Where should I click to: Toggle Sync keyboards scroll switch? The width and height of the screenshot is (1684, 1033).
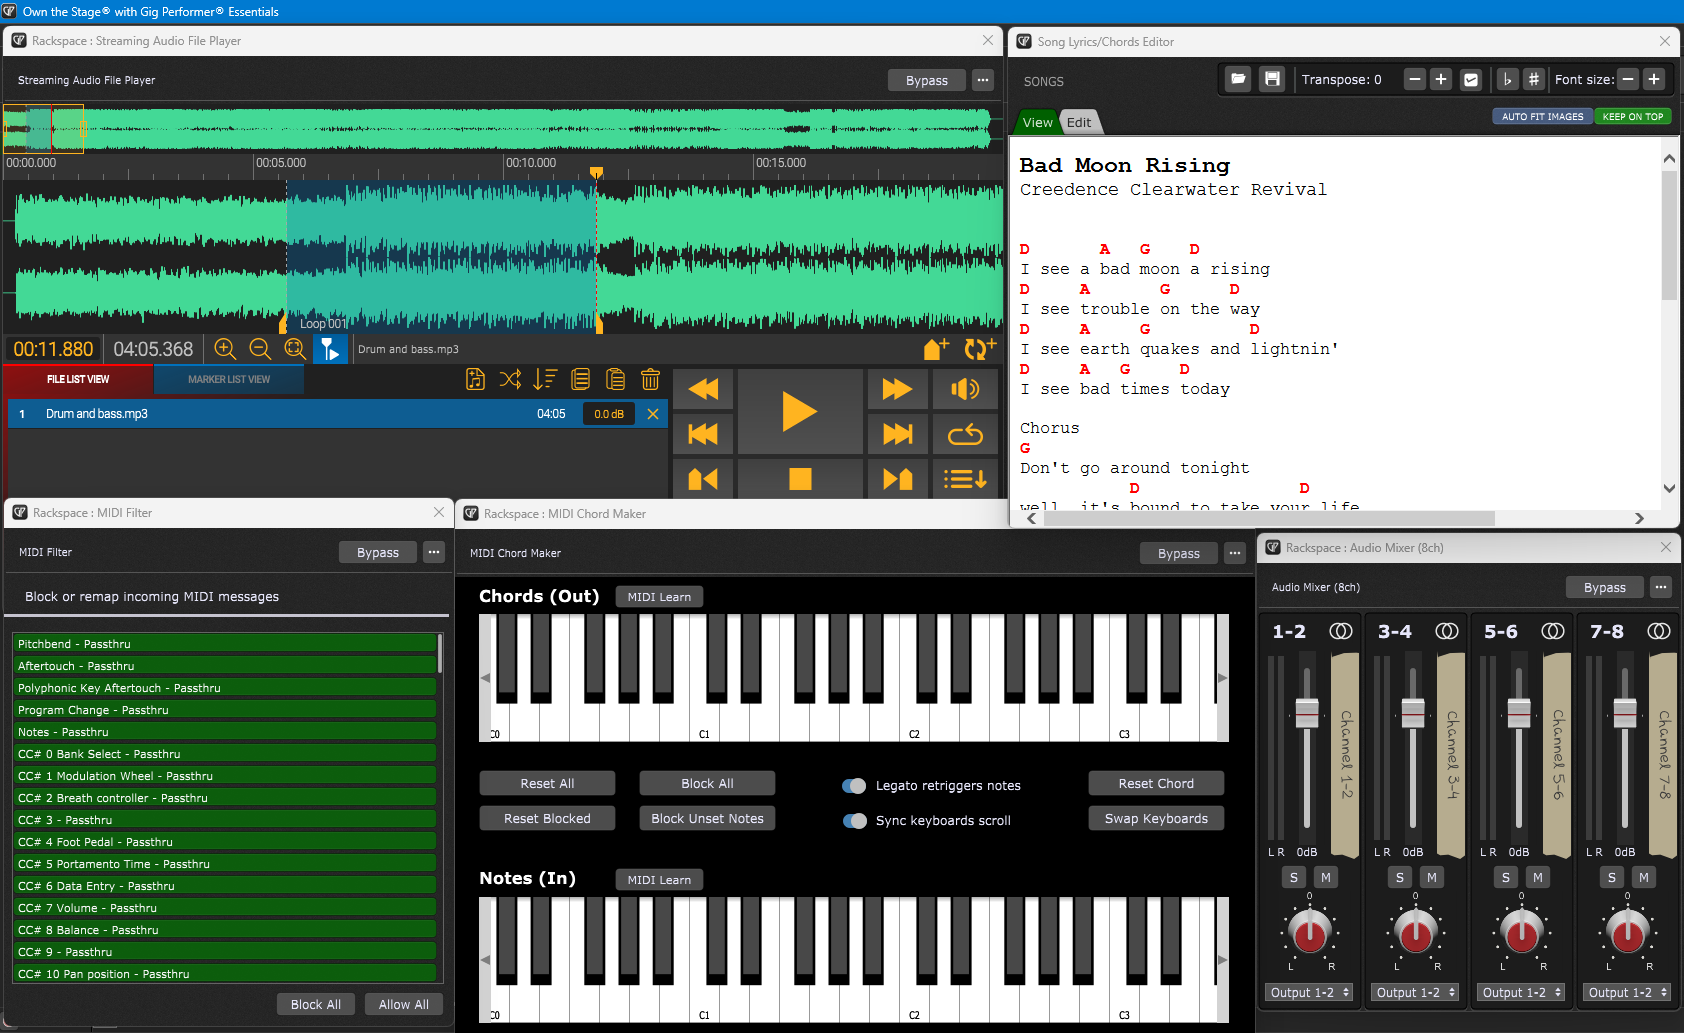[854, 821]
